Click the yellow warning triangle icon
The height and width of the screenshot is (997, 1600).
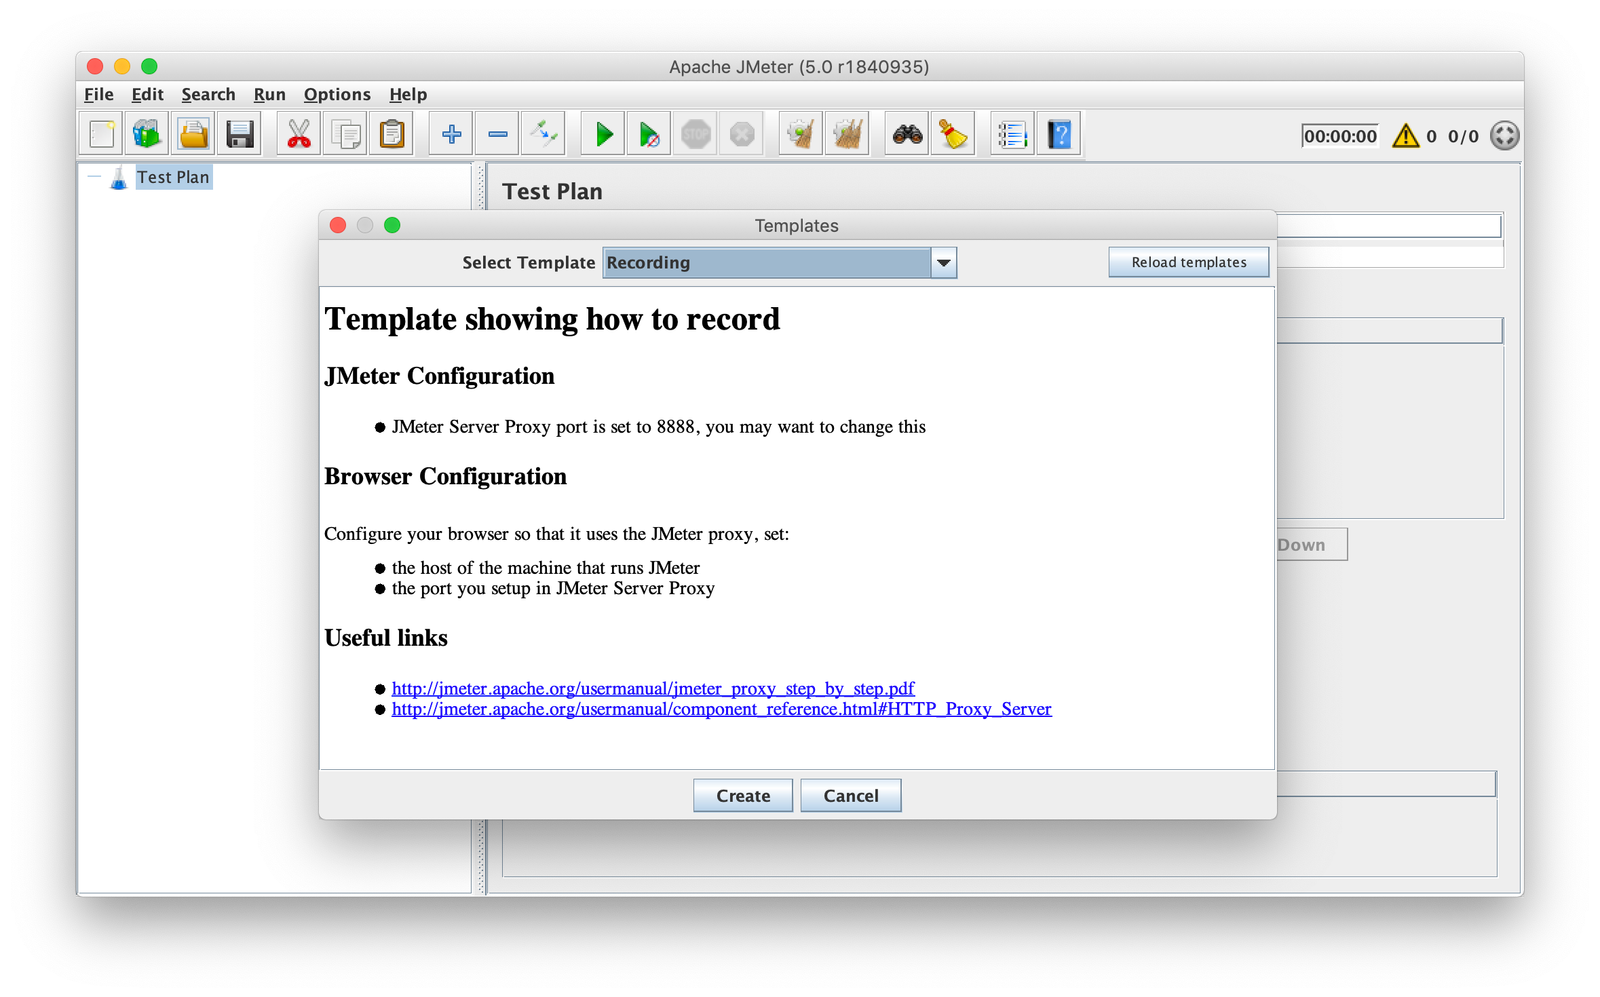pos(1405,136)
